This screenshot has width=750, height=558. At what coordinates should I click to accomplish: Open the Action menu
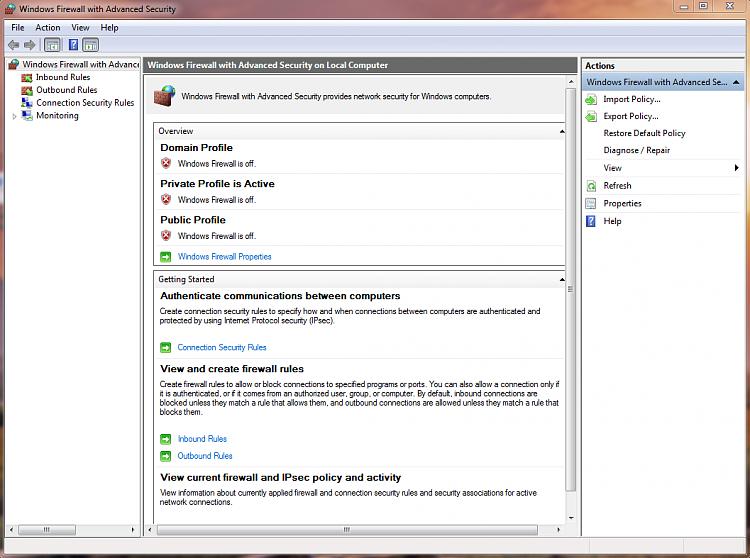pos(48,28)
